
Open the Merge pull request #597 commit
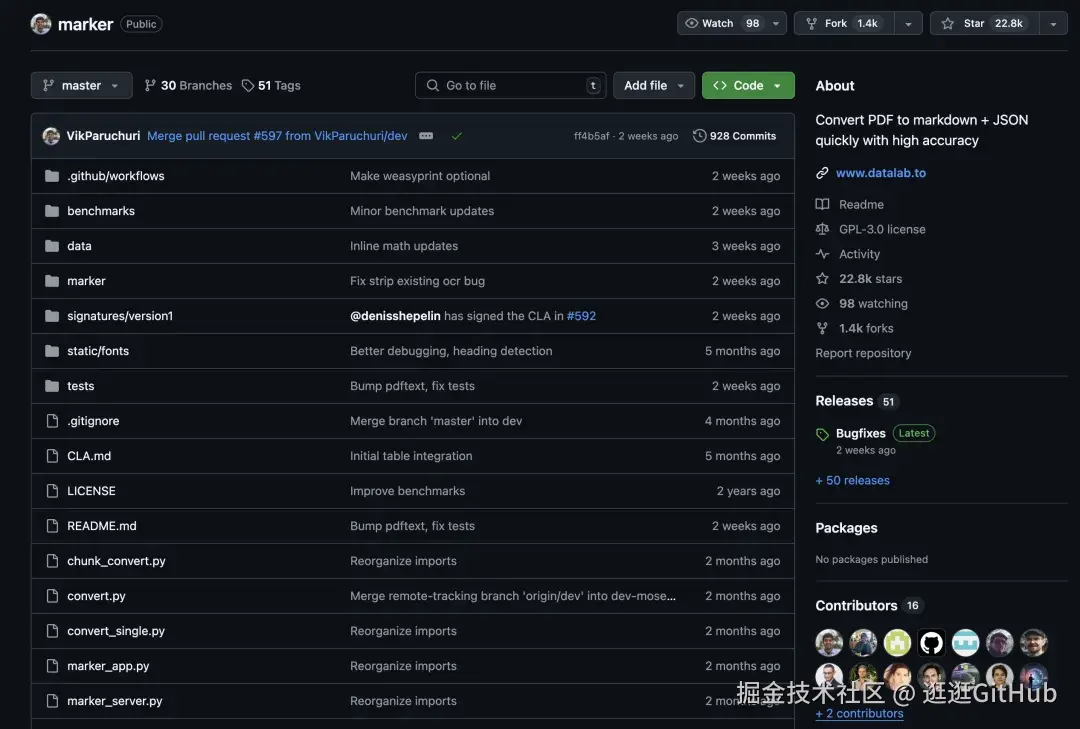(x=277, y=136)
